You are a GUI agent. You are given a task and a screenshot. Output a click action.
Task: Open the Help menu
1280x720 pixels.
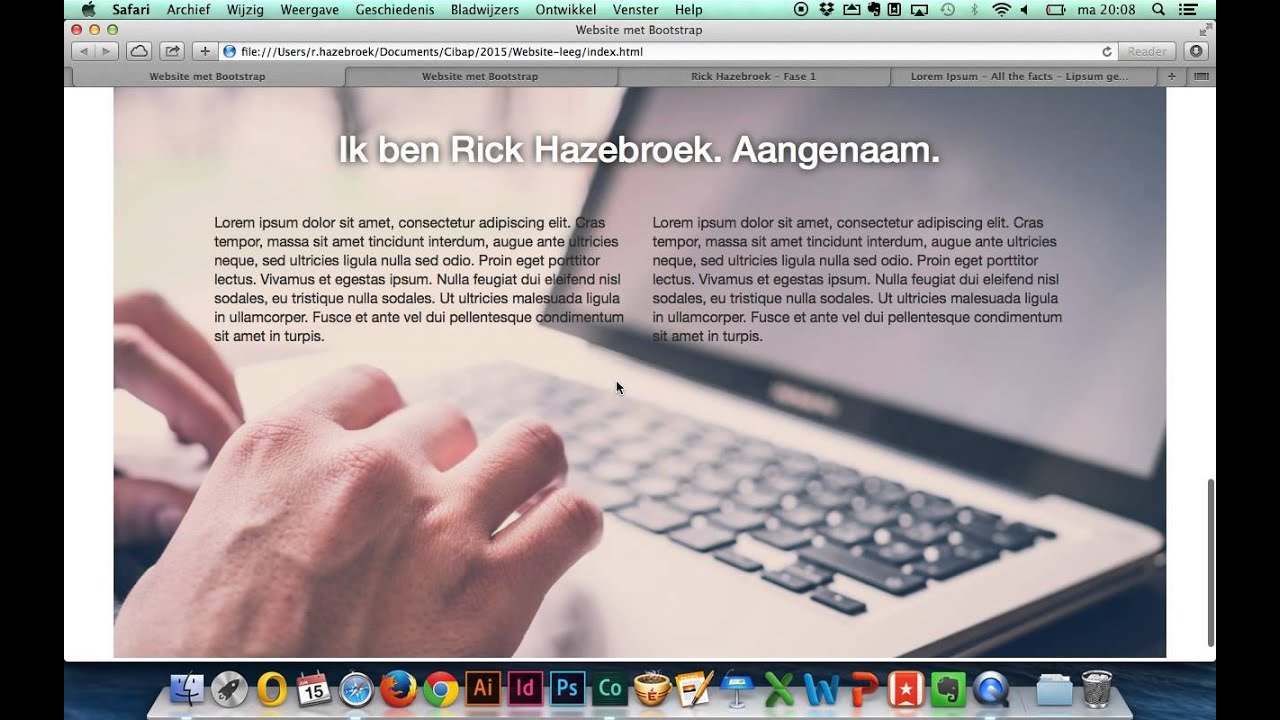(x=689, y=9)
